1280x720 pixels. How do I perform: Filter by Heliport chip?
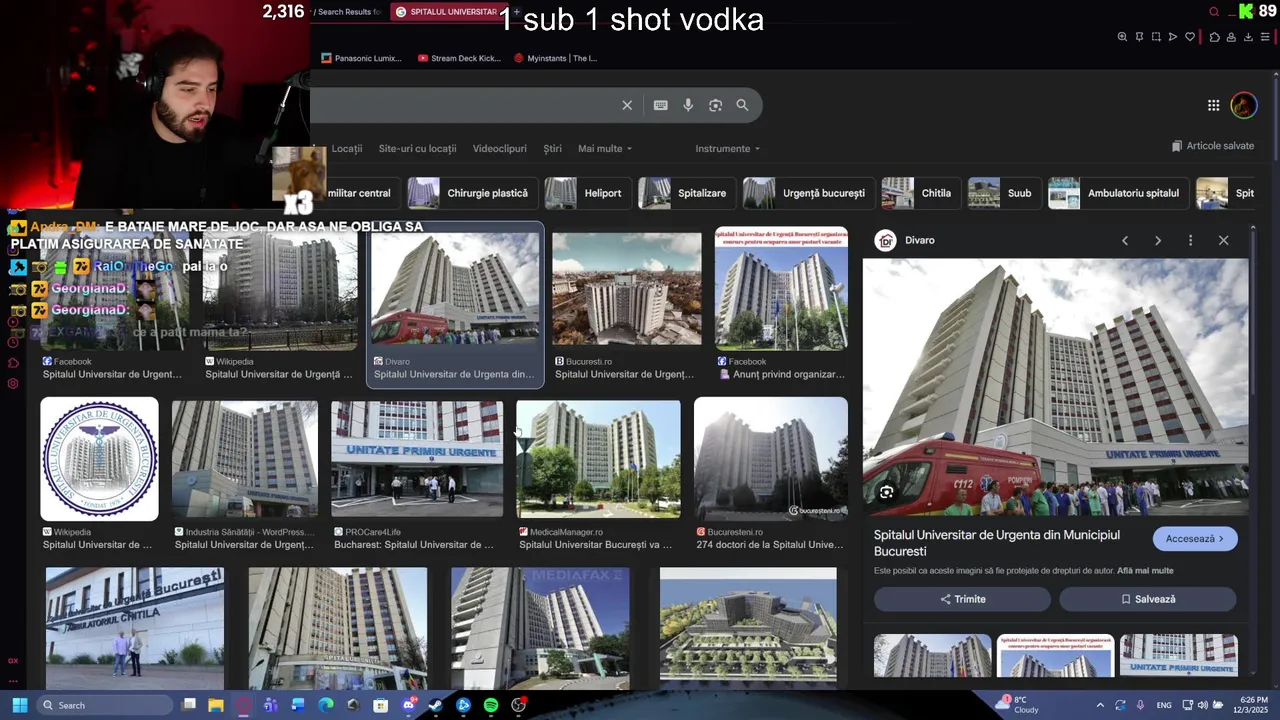coord(588,193)
